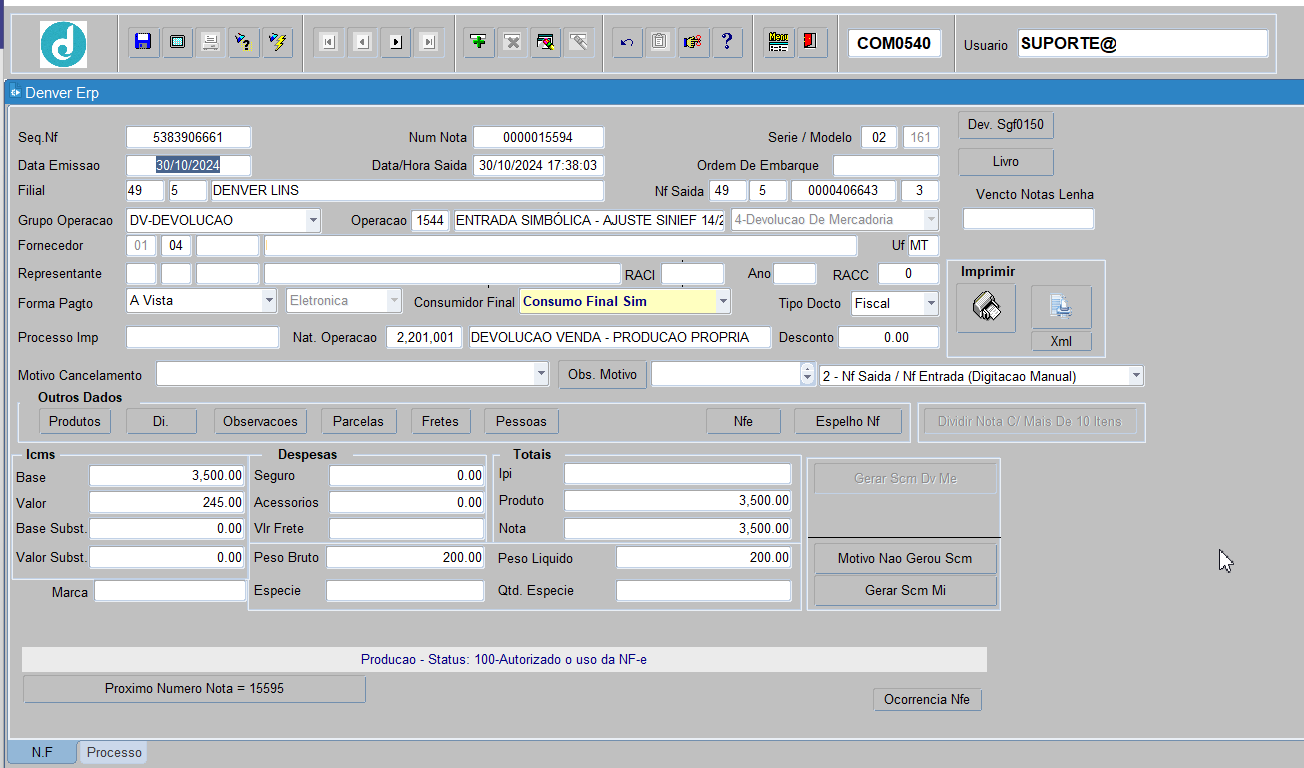Screen dimensions: 1304x768
Task: Click Proximo Numero Nota = 15595 button
Action: [x=194, y=689]
